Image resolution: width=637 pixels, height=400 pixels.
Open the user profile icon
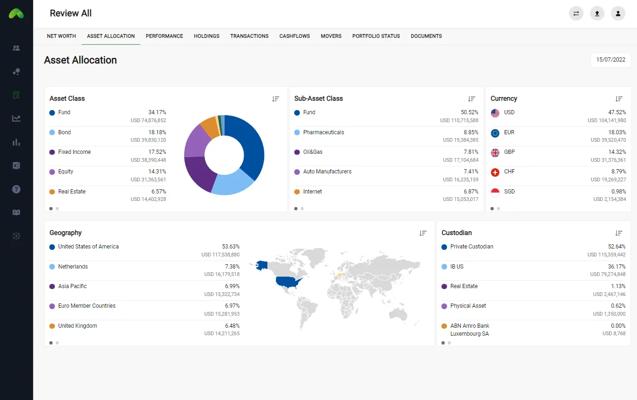618,13
